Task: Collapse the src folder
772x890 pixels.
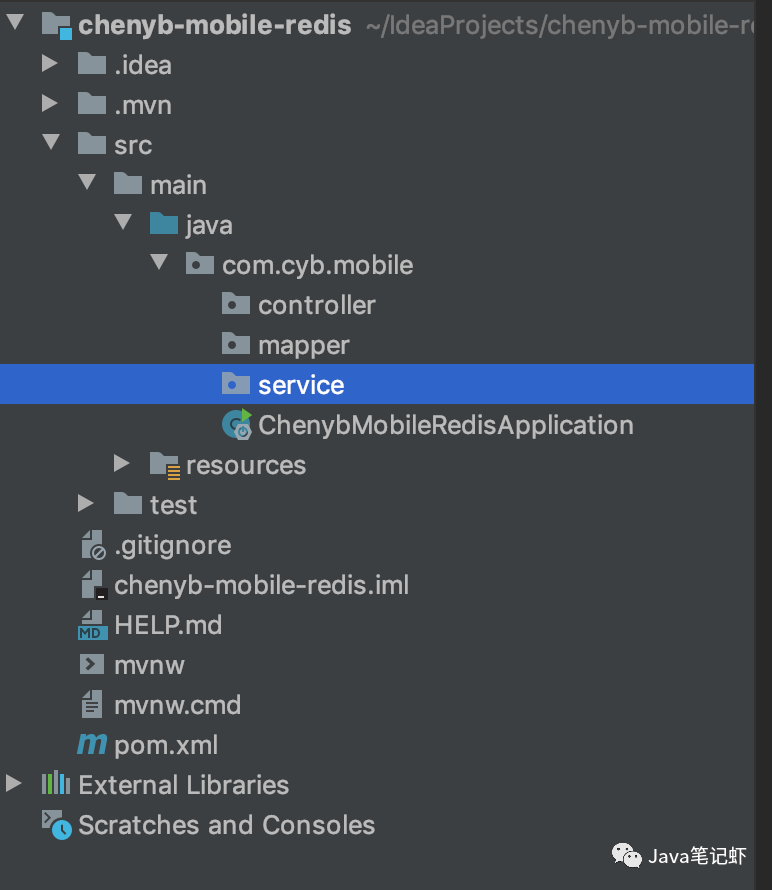Action: coord(52,143)
